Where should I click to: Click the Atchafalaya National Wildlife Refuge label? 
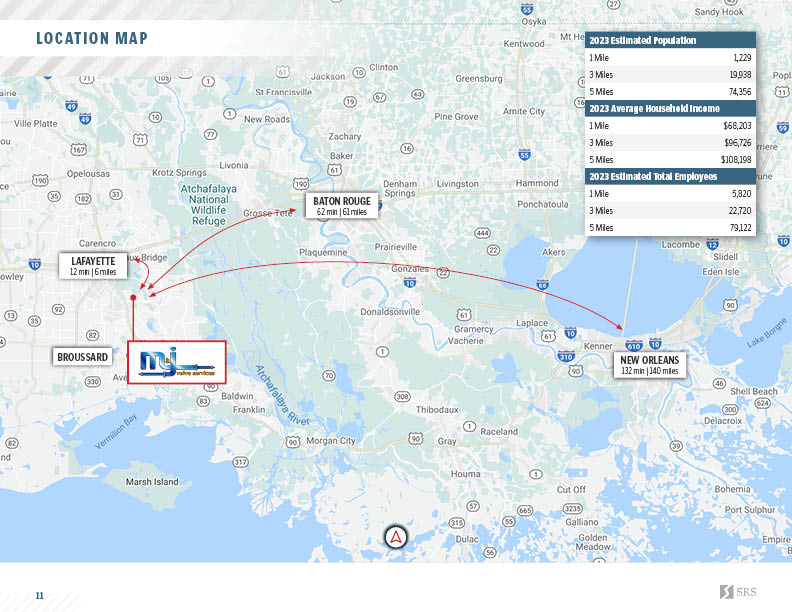(x=209, y=205)
